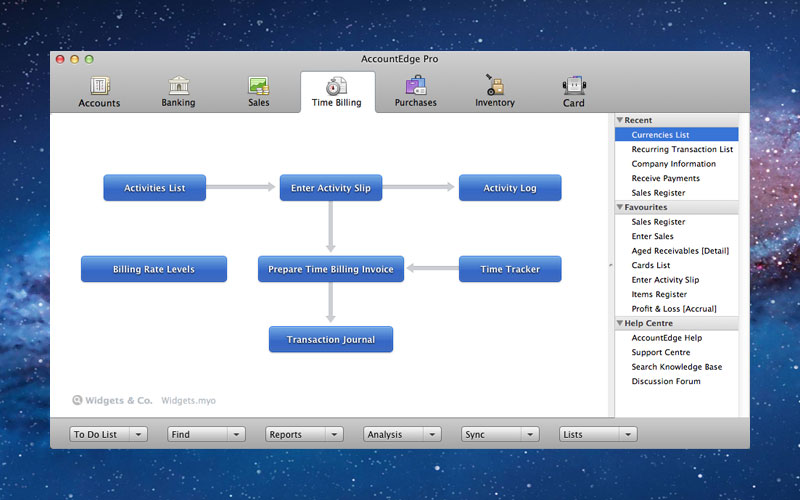The width and height of the screenshot is (800, 500).
Task: Open Items Register in Favourites
Action: tap(677, 294)
